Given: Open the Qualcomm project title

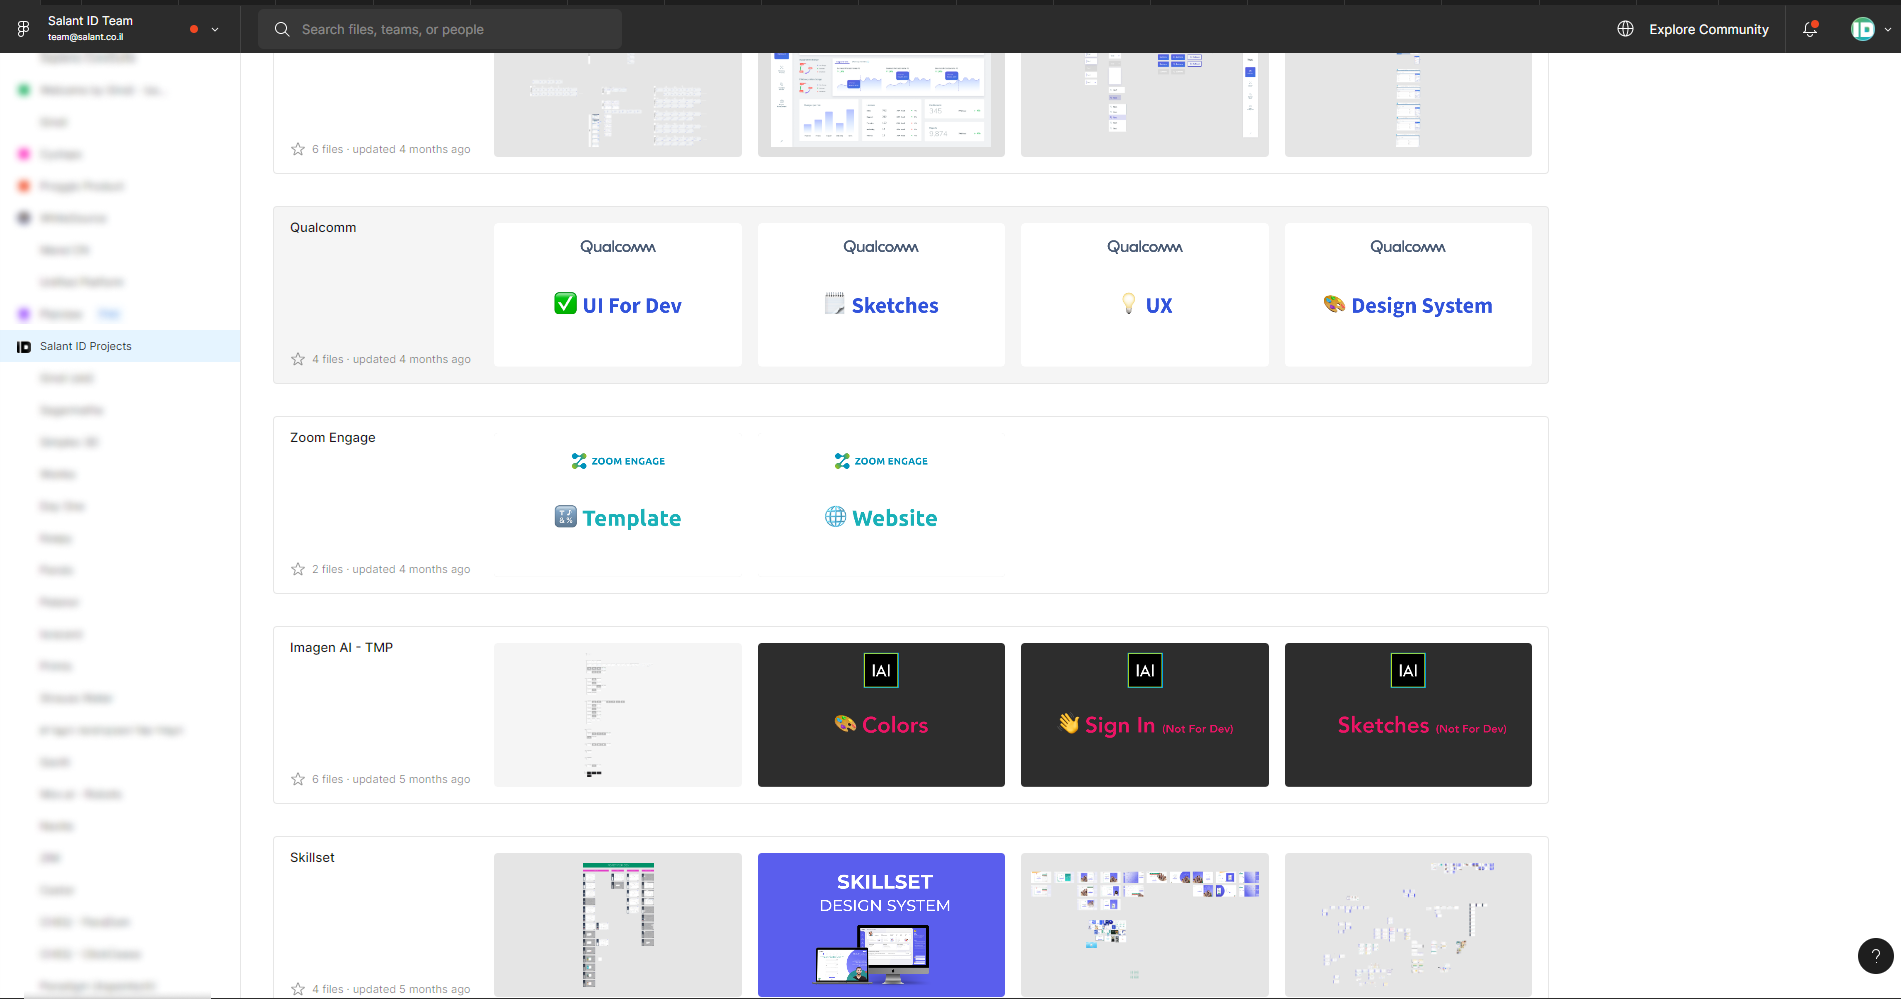Looking at the screenshot, I should tap(323, 227).
